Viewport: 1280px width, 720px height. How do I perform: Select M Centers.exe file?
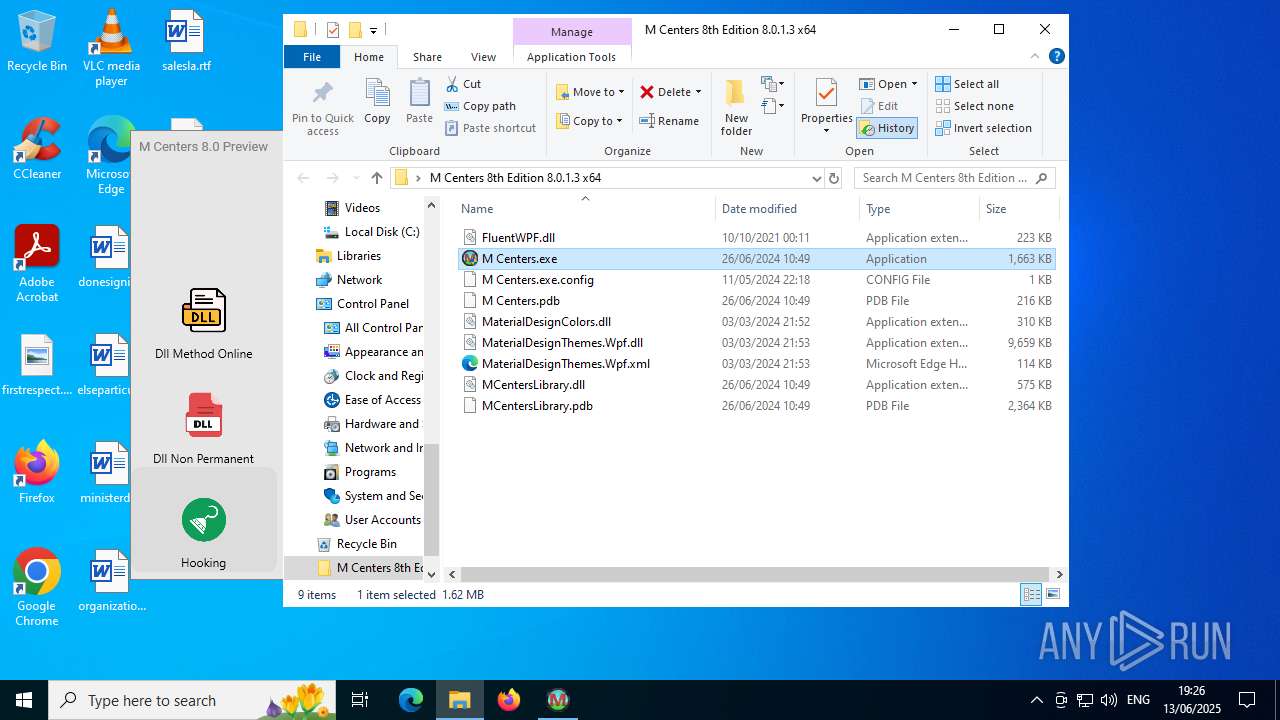(757, 259)
